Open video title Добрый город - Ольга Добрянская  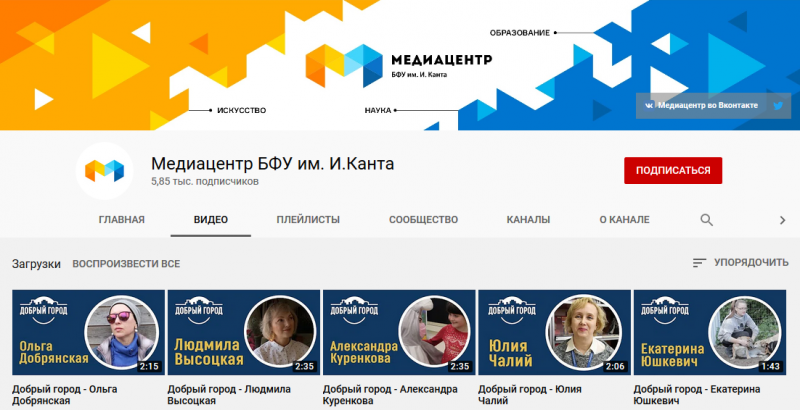[65, 395]
